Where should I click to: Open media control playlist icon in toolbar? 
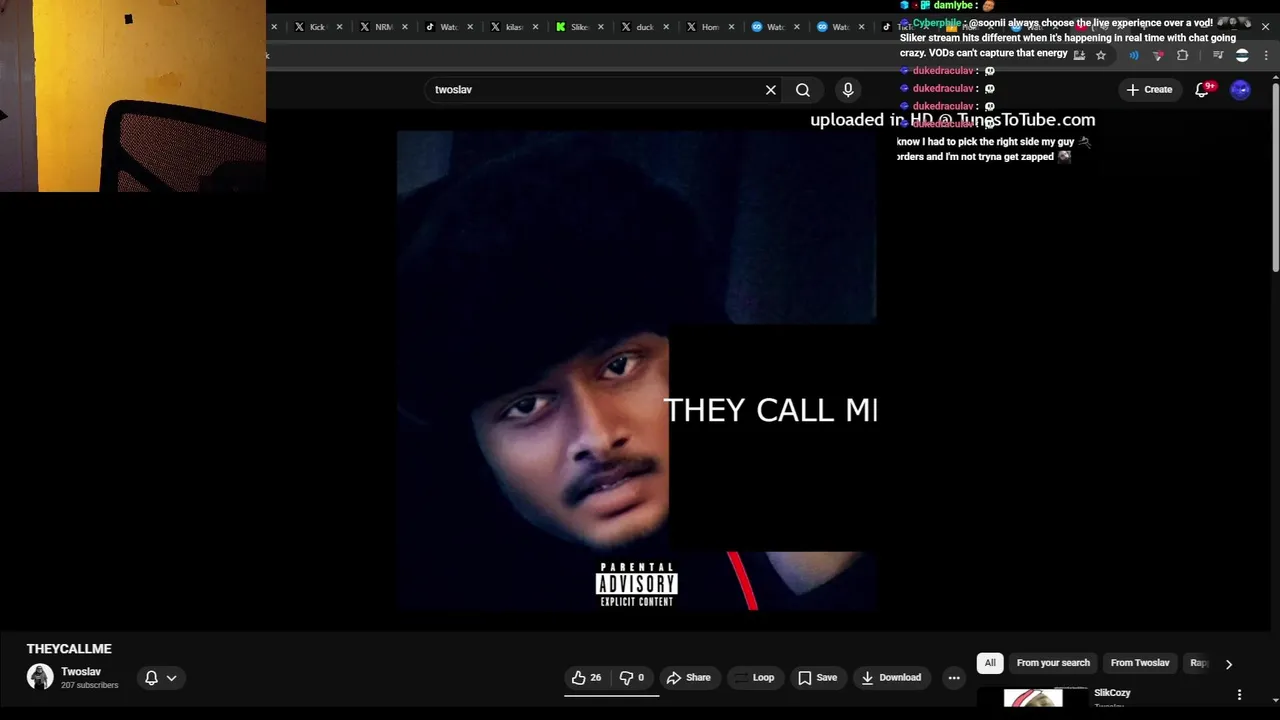click(1218, 56)
